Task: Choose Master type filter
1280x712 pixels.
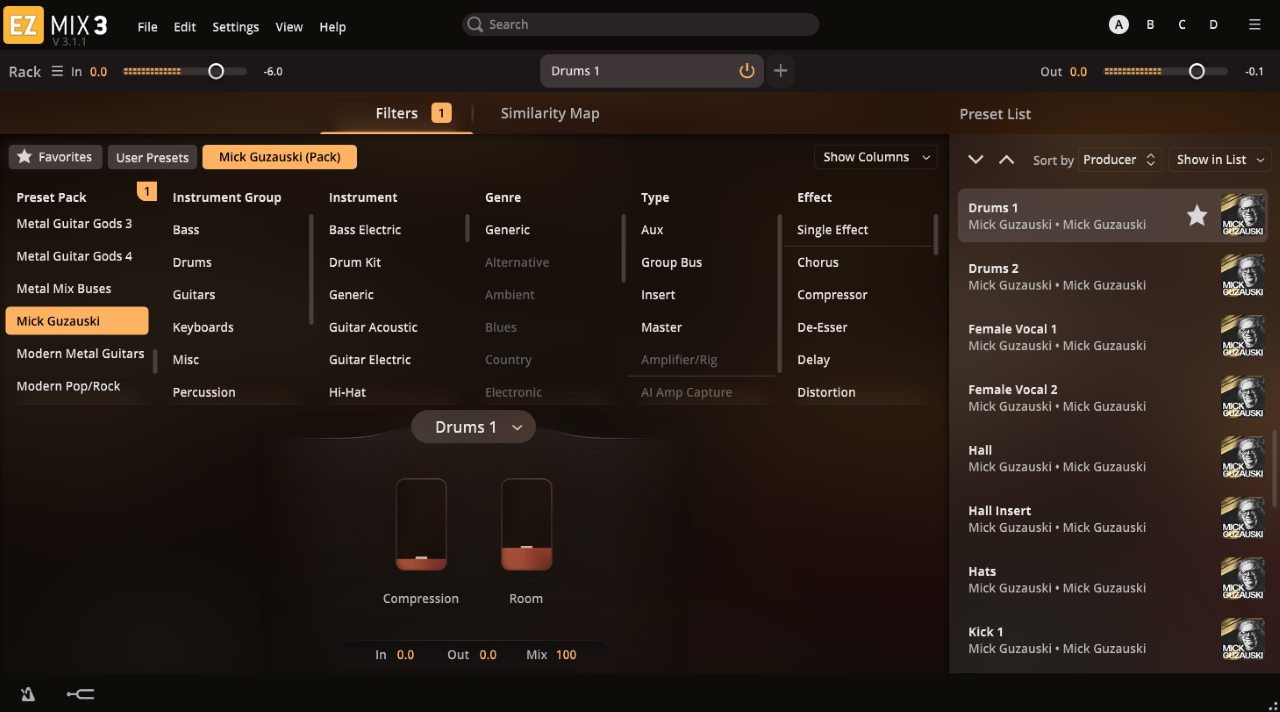Action: click(661, 327)
